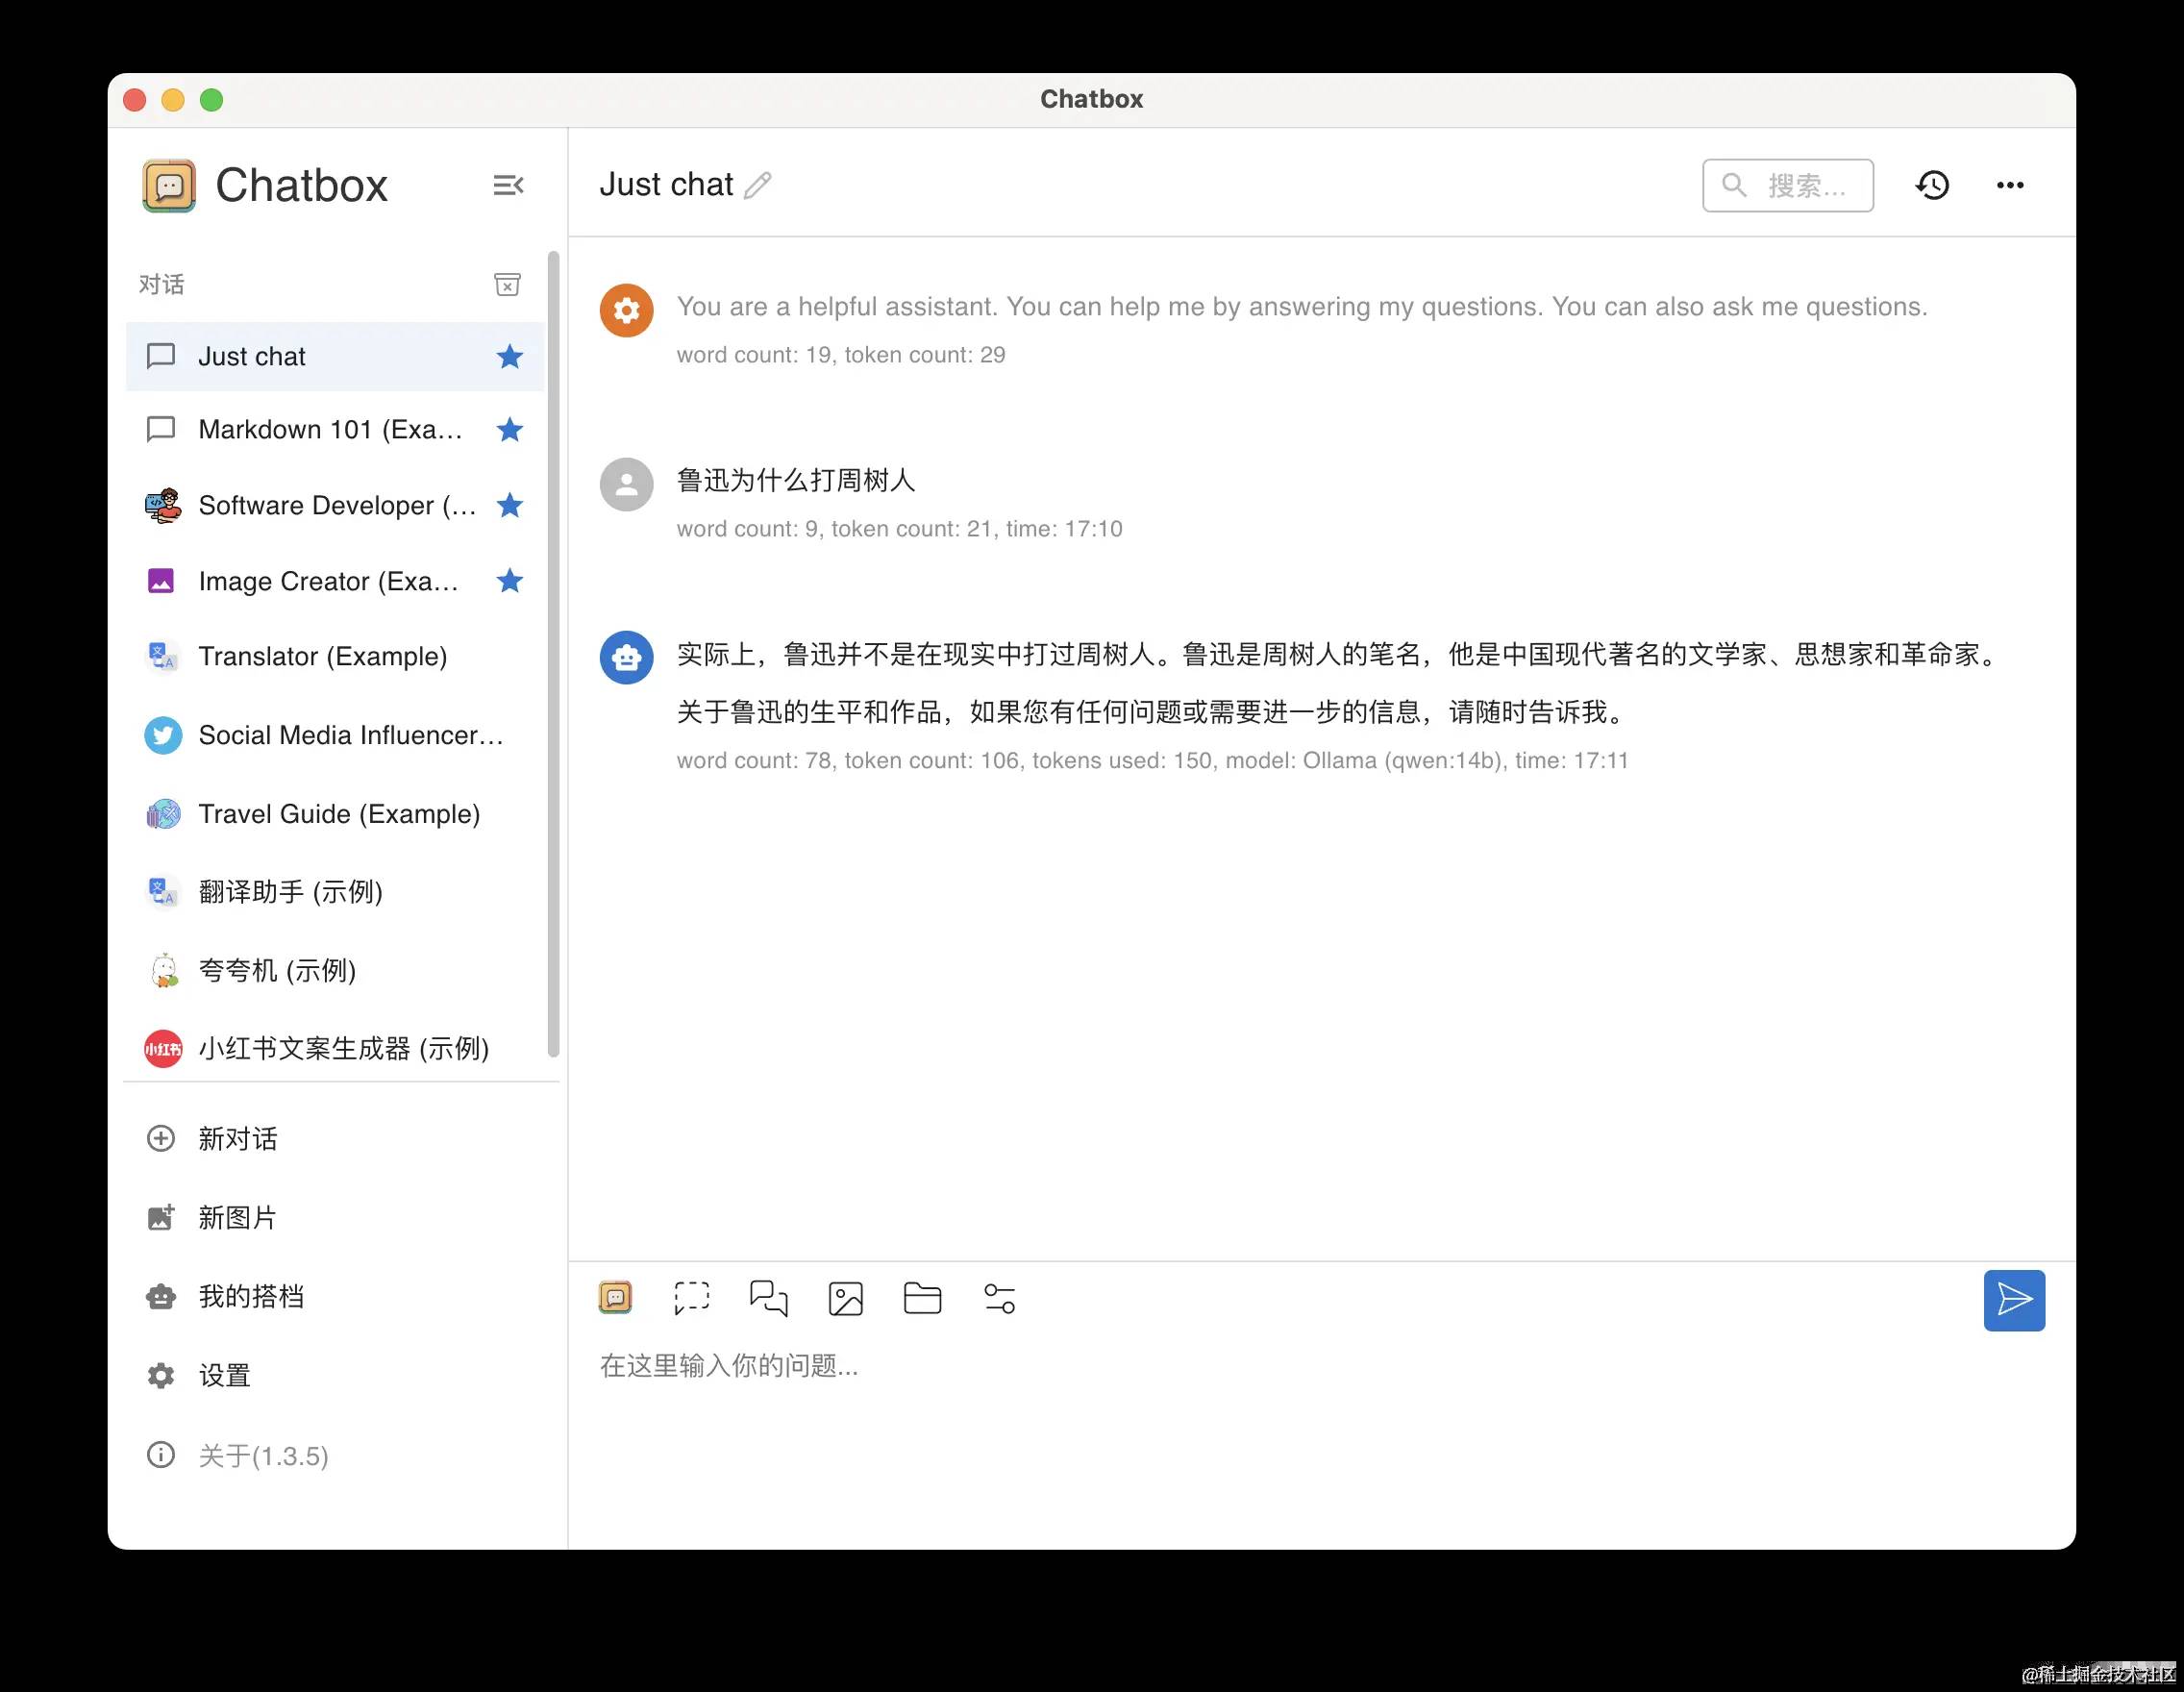Click the Translator (Example) translate icon
Image resolution: width=2184 pixels, height=1692 pixels.
pos(163,656)
